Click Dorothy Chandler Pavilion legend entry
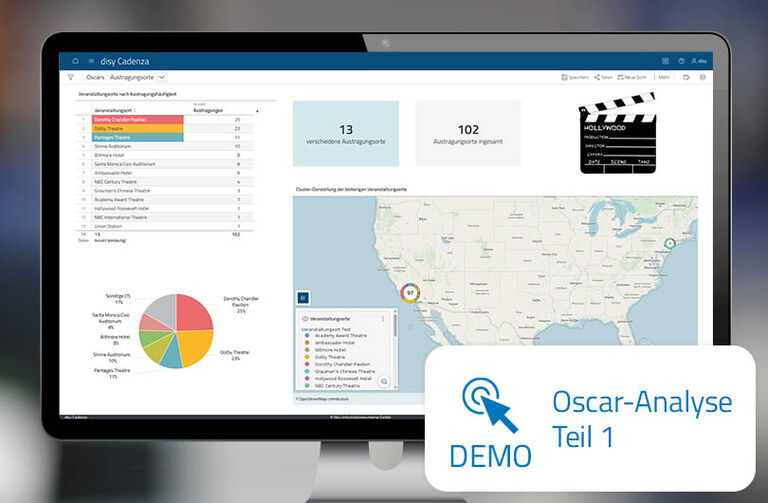 337,364
